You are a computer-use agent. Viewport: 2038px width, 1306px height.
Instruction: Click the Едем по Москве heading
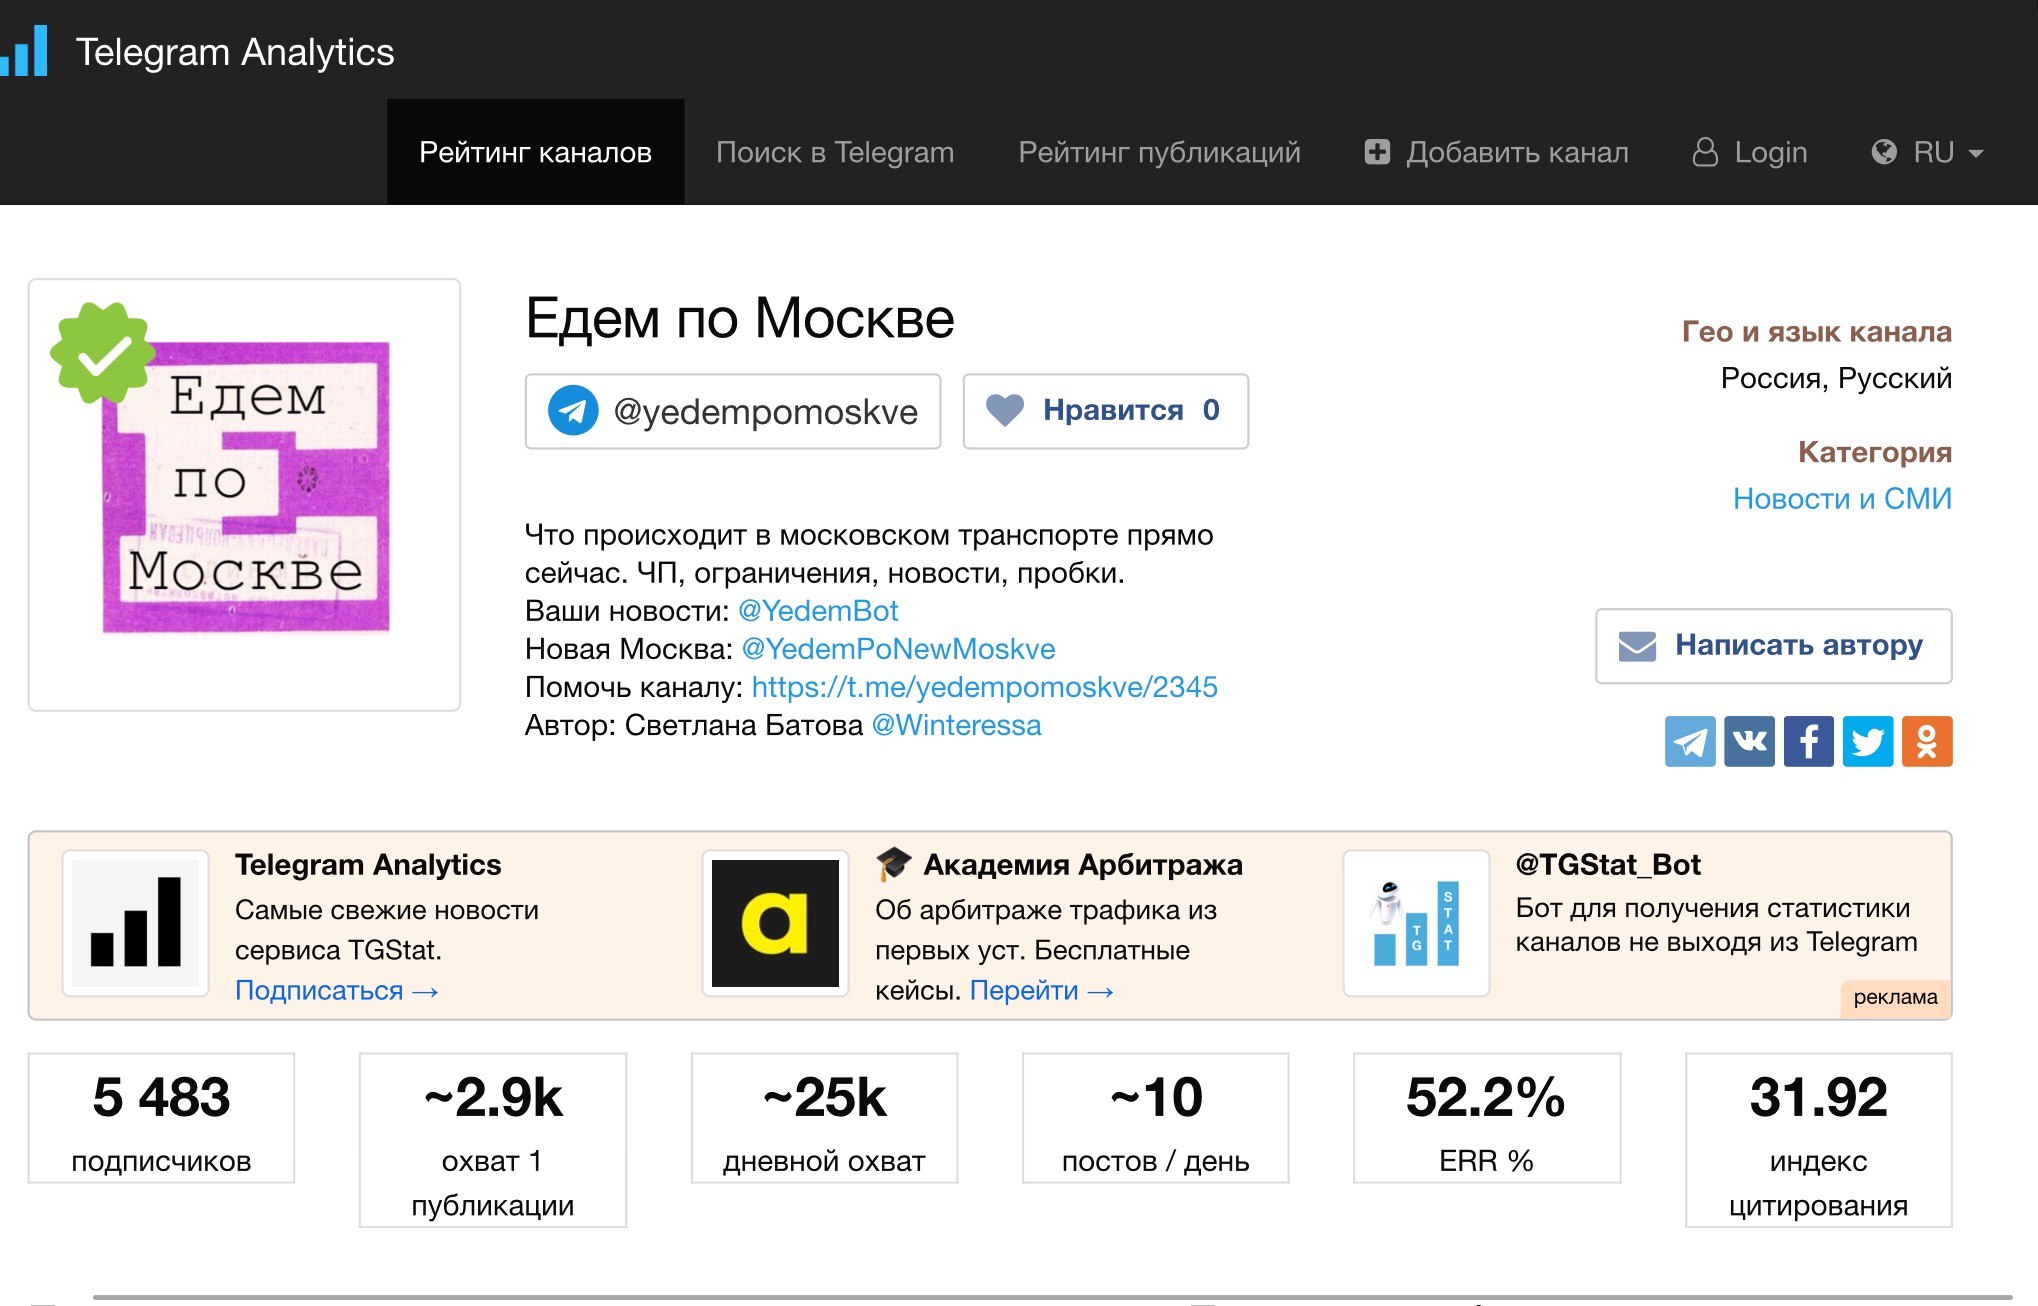740,319
